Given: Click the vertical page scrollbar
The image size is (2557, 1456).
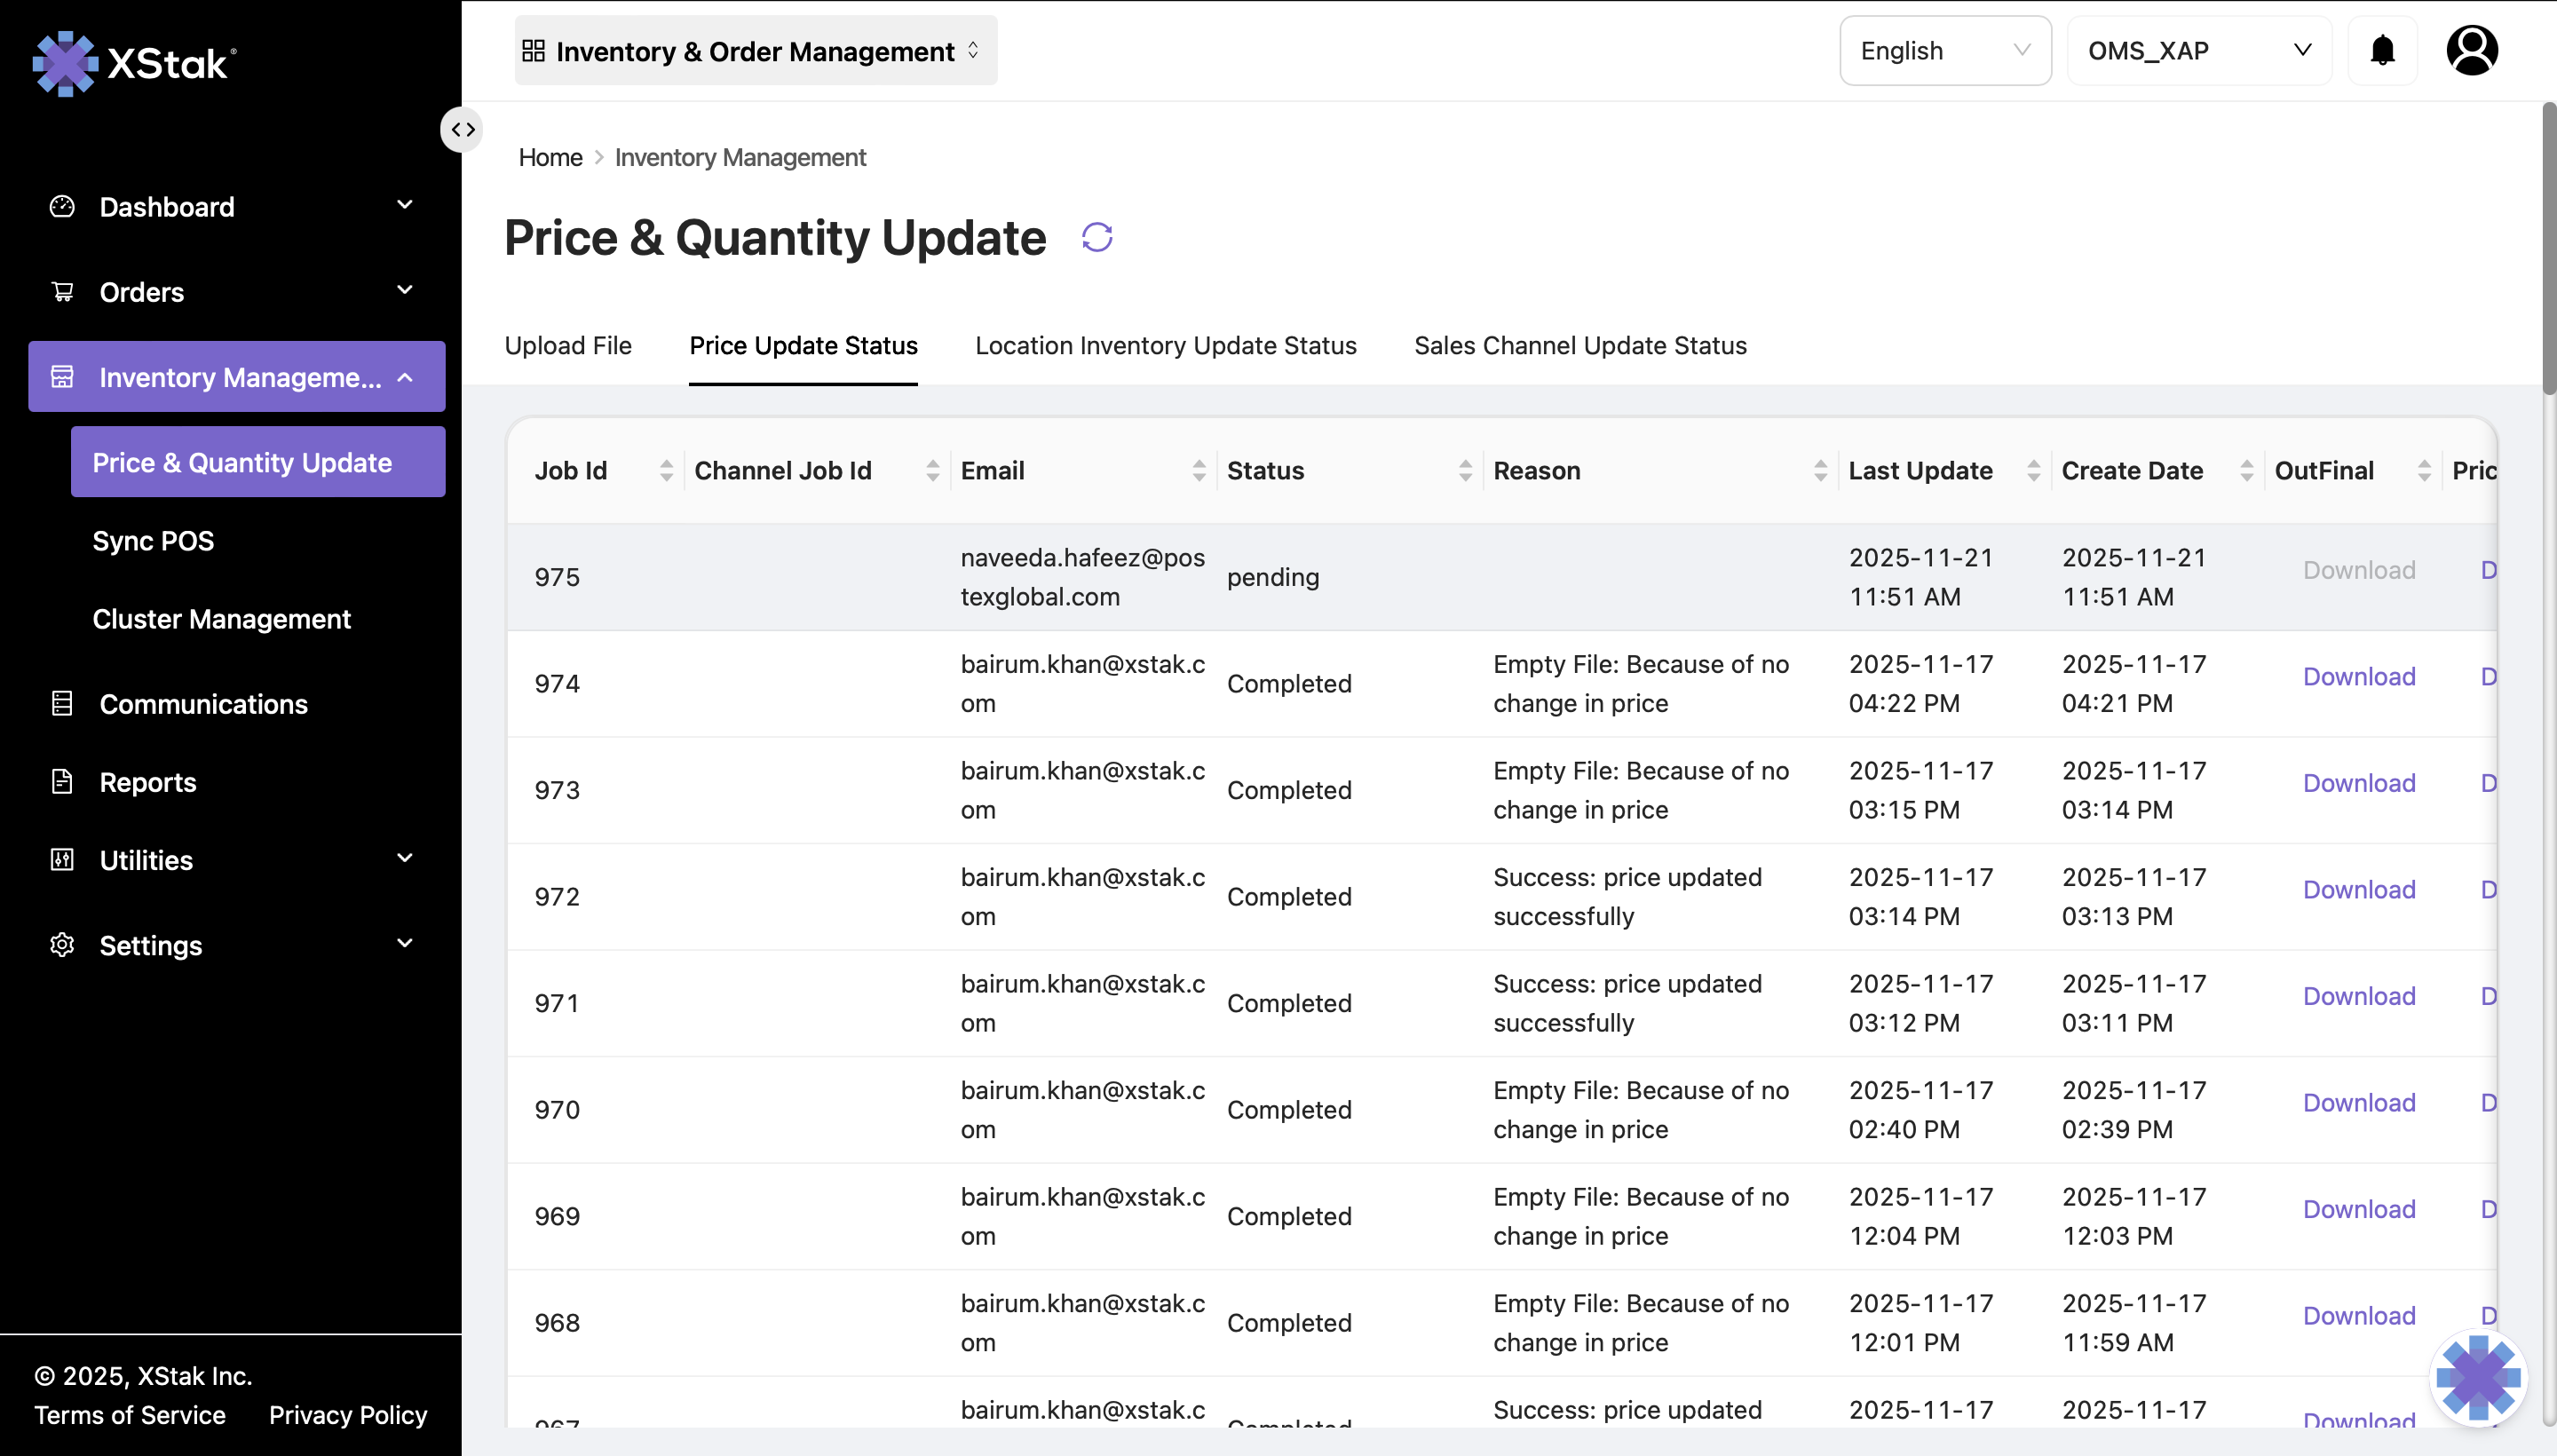Looking at the screenshot, I should tap(2548, 250).
